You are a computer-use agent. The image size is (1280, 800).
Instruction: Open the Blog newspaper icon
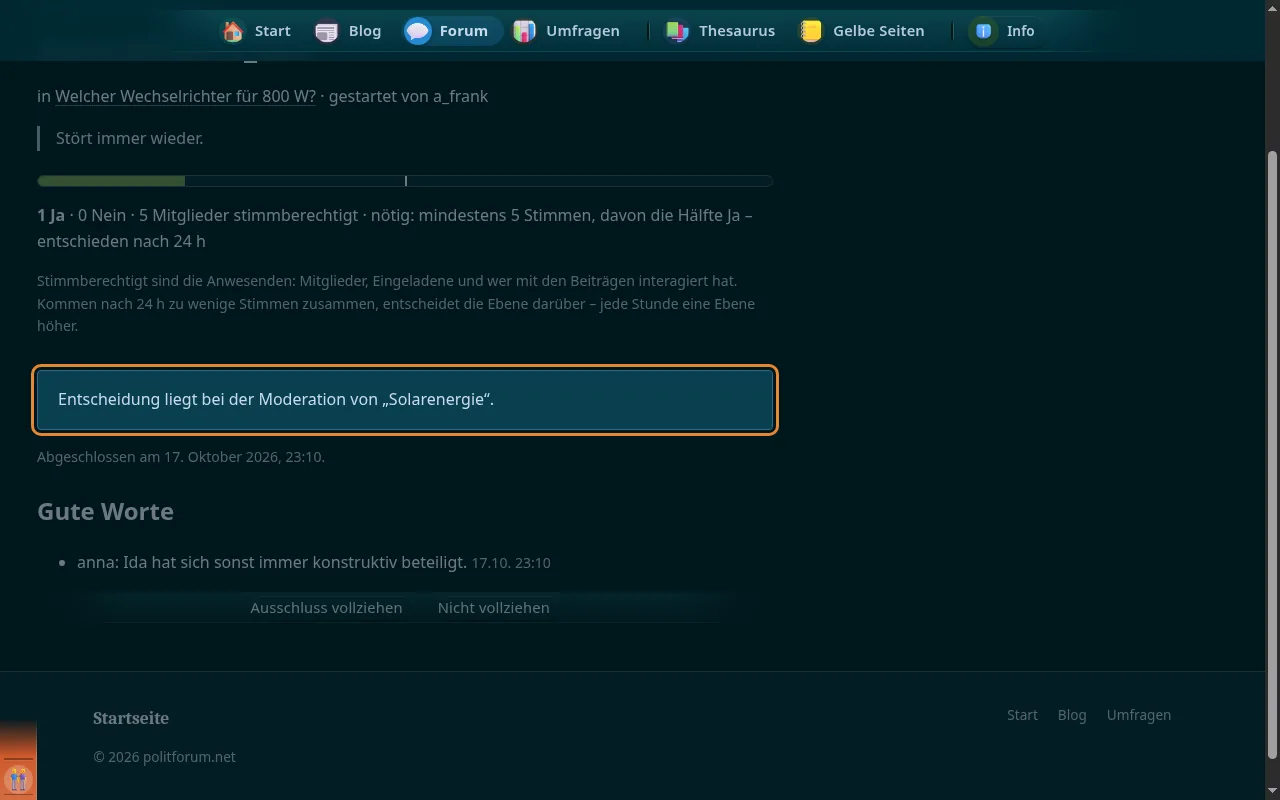pyautogui.click(x=327, y=31)
